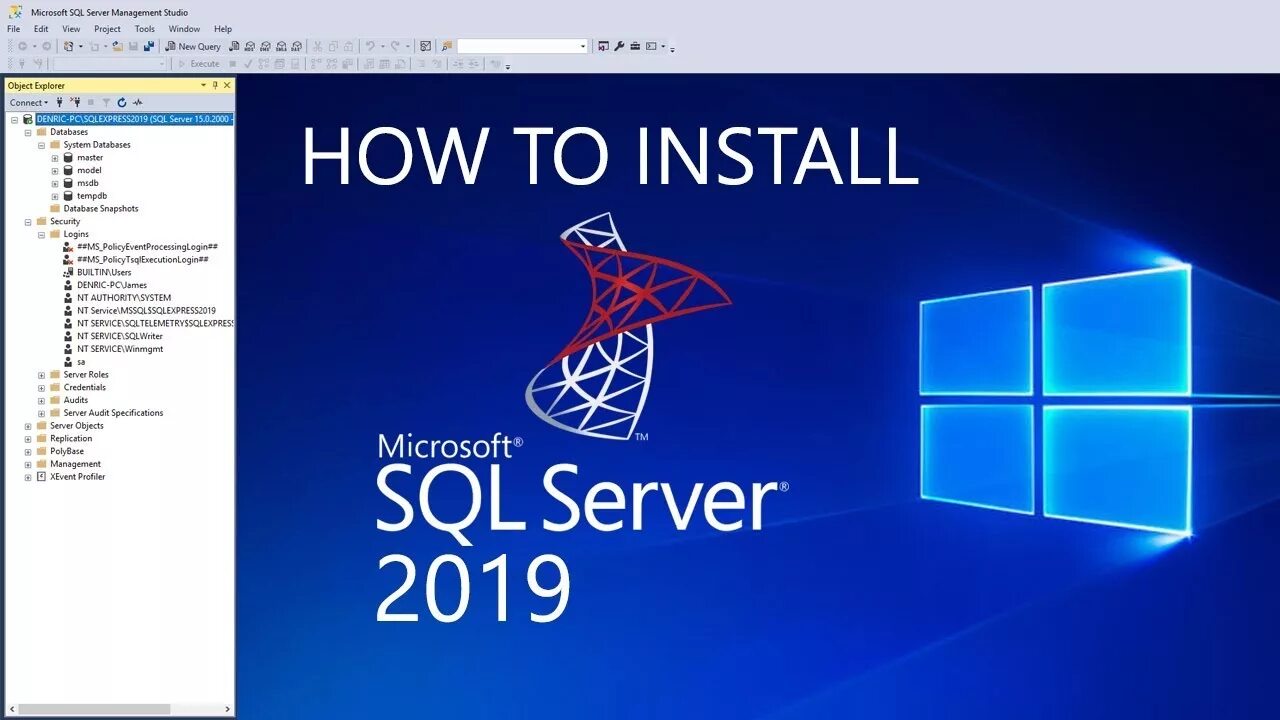This screenshot has width=1280, height=720.
Task: Pin the Object Explorer panel
Action: coord(215,85)
